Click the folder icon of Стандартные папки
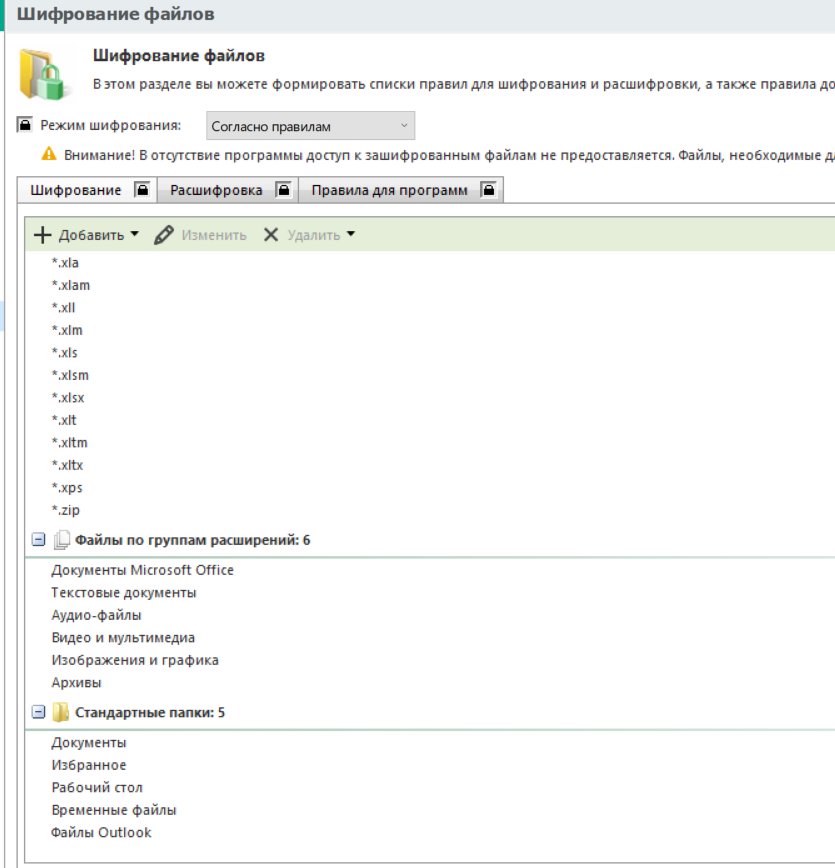 [60, 712]
